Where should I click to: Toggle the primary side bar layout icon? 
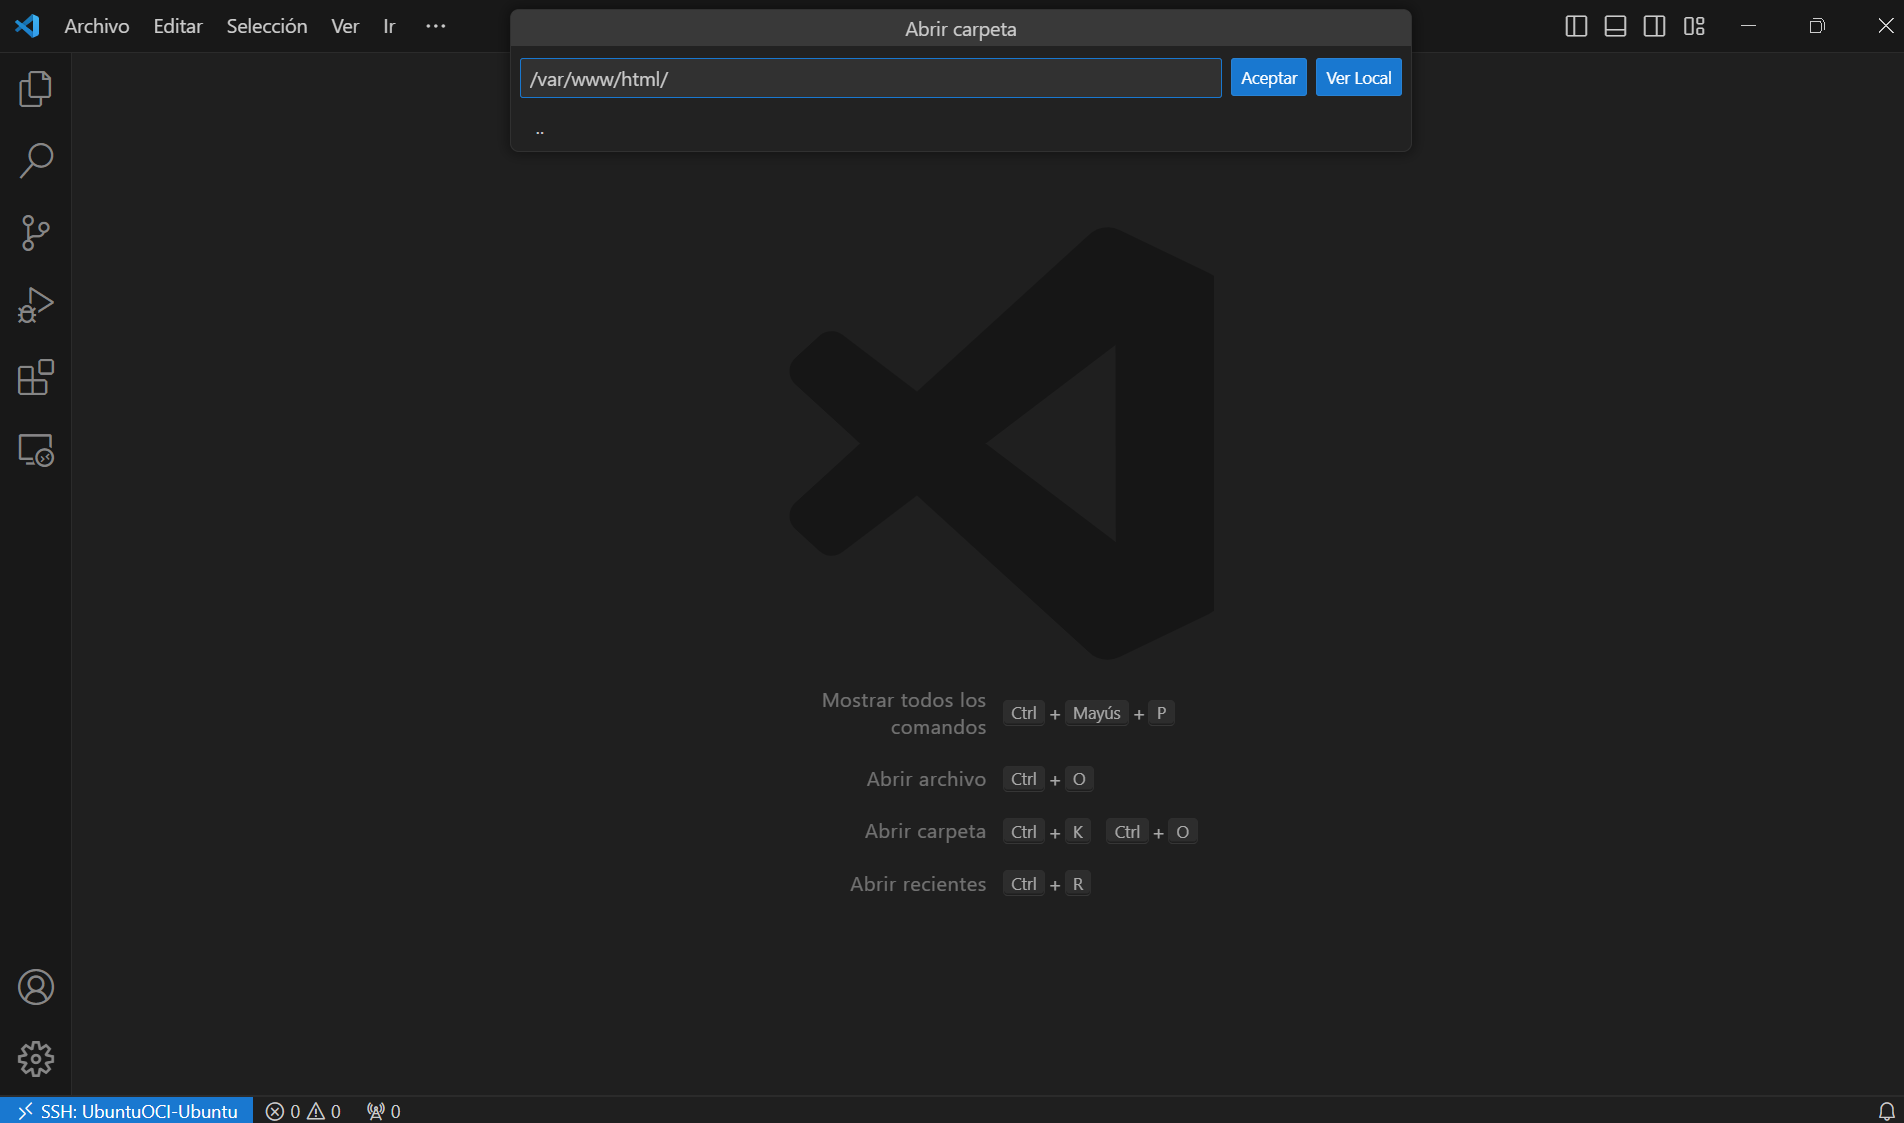coord(1576,26)
